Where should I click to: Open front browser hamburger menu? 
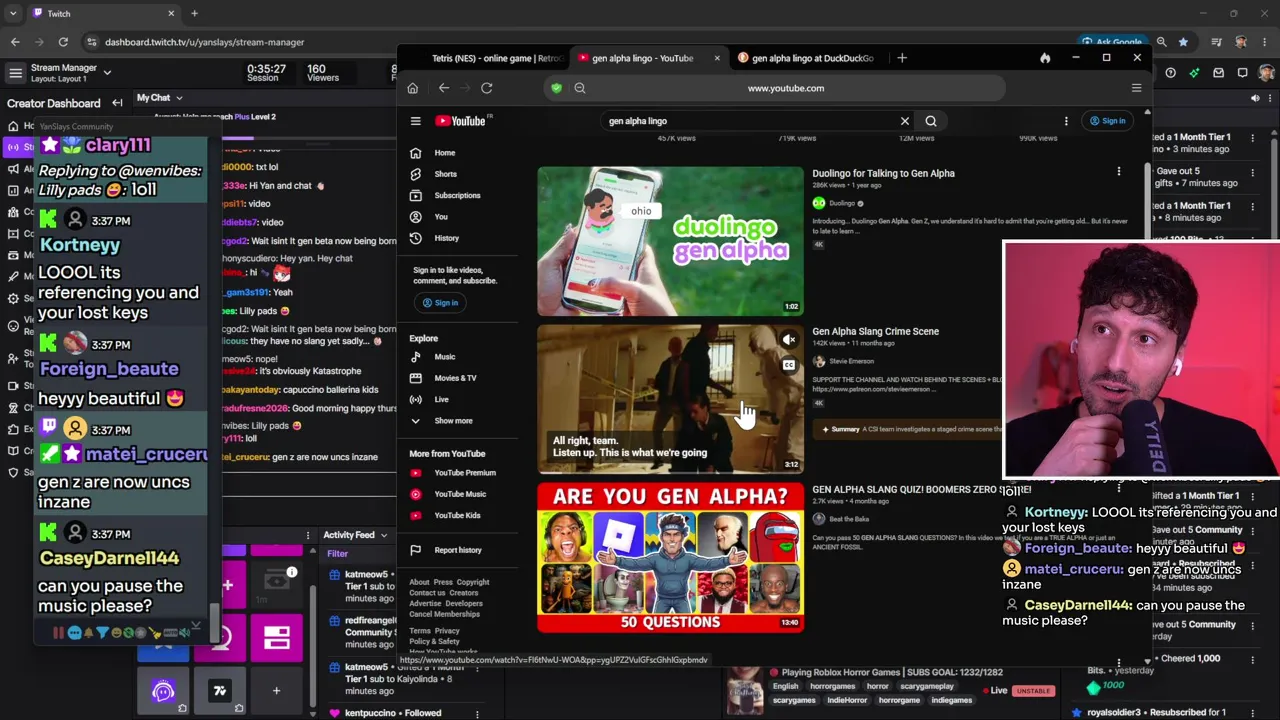click(1136, 88)
